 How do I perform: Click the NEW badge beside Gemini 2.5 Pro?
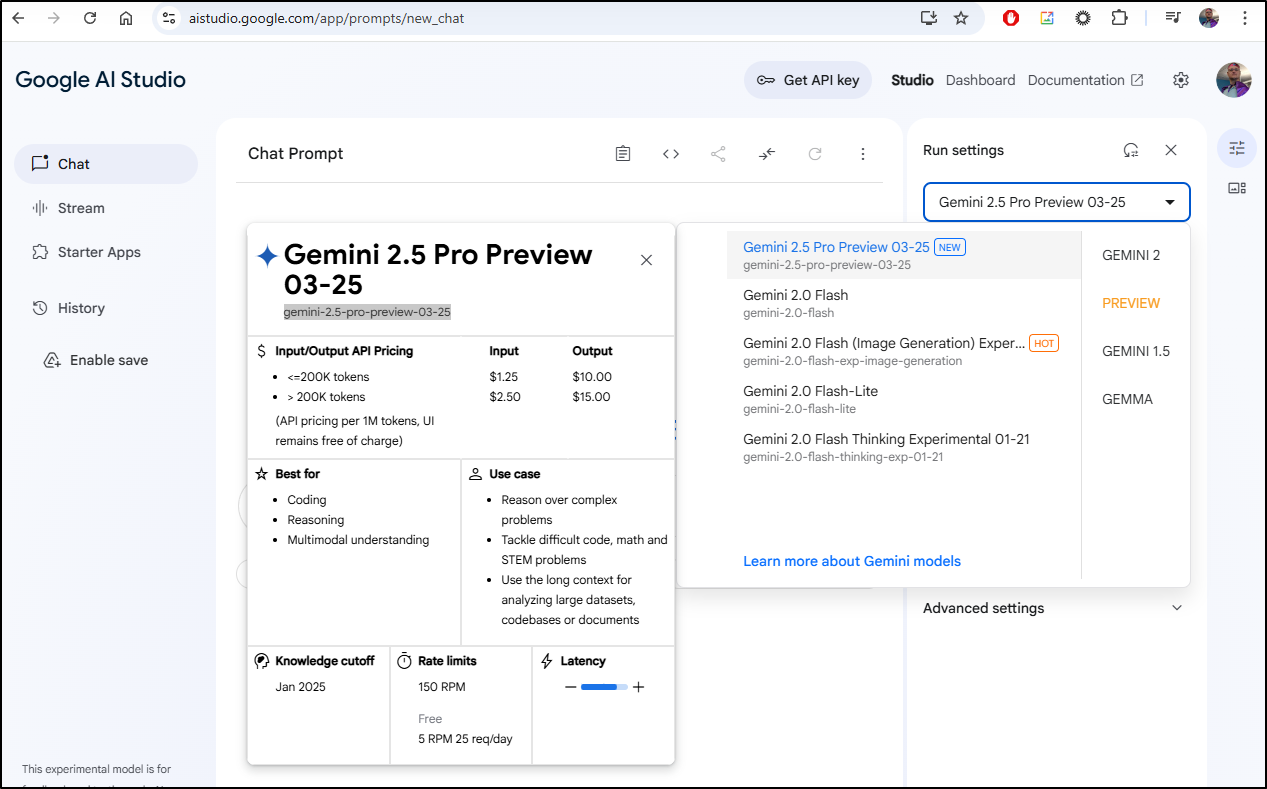pyautogui.click(x=950, y=247)
